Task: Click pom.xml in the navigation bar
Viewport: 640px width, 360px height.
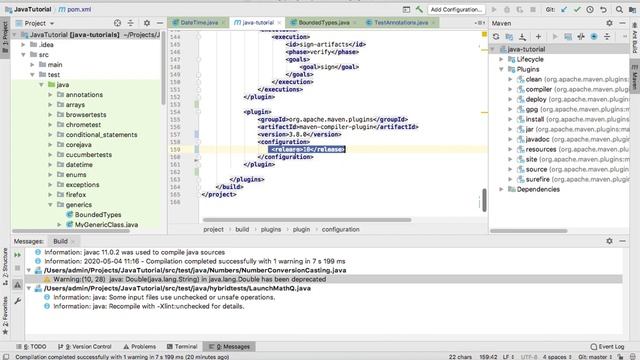Action: coord(75,9)
